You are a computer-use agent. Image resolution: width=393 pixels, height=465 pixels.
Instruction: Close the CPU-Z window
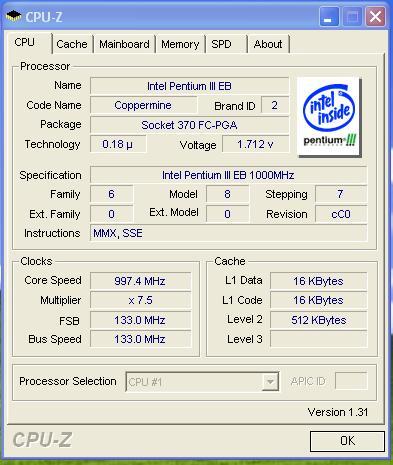click(375, 17)
